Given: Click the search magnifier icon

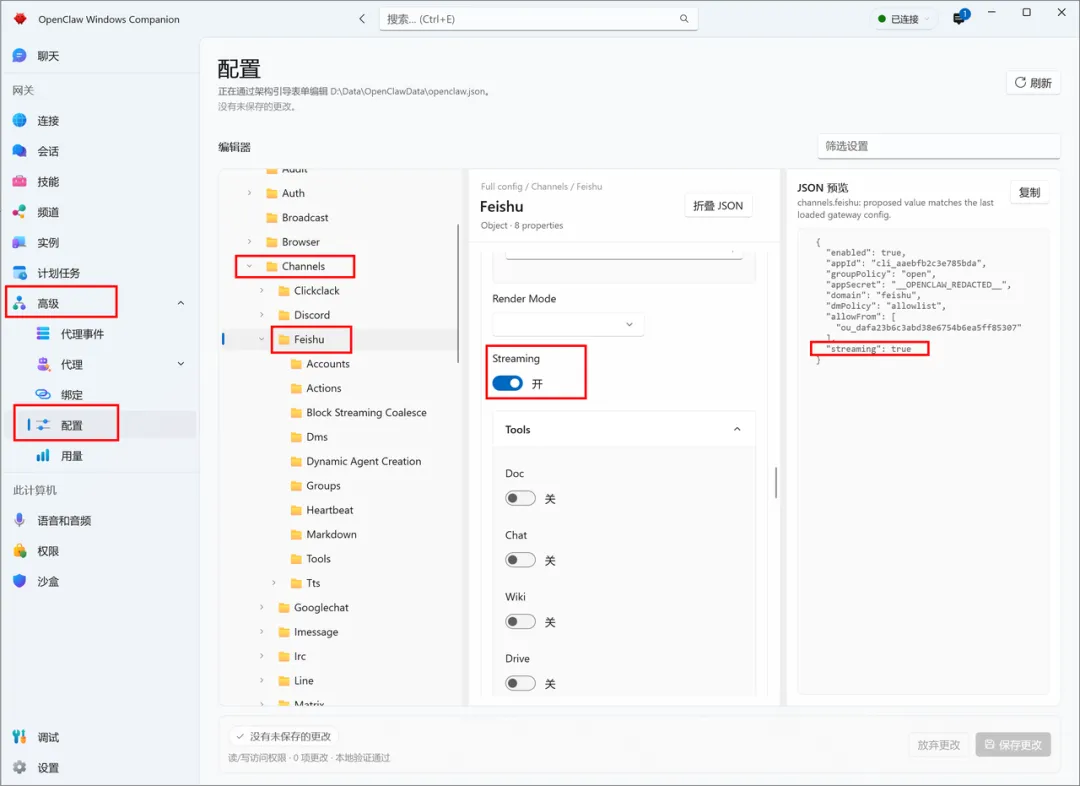Looking at the screenshot, I should (x=684, y=19).
